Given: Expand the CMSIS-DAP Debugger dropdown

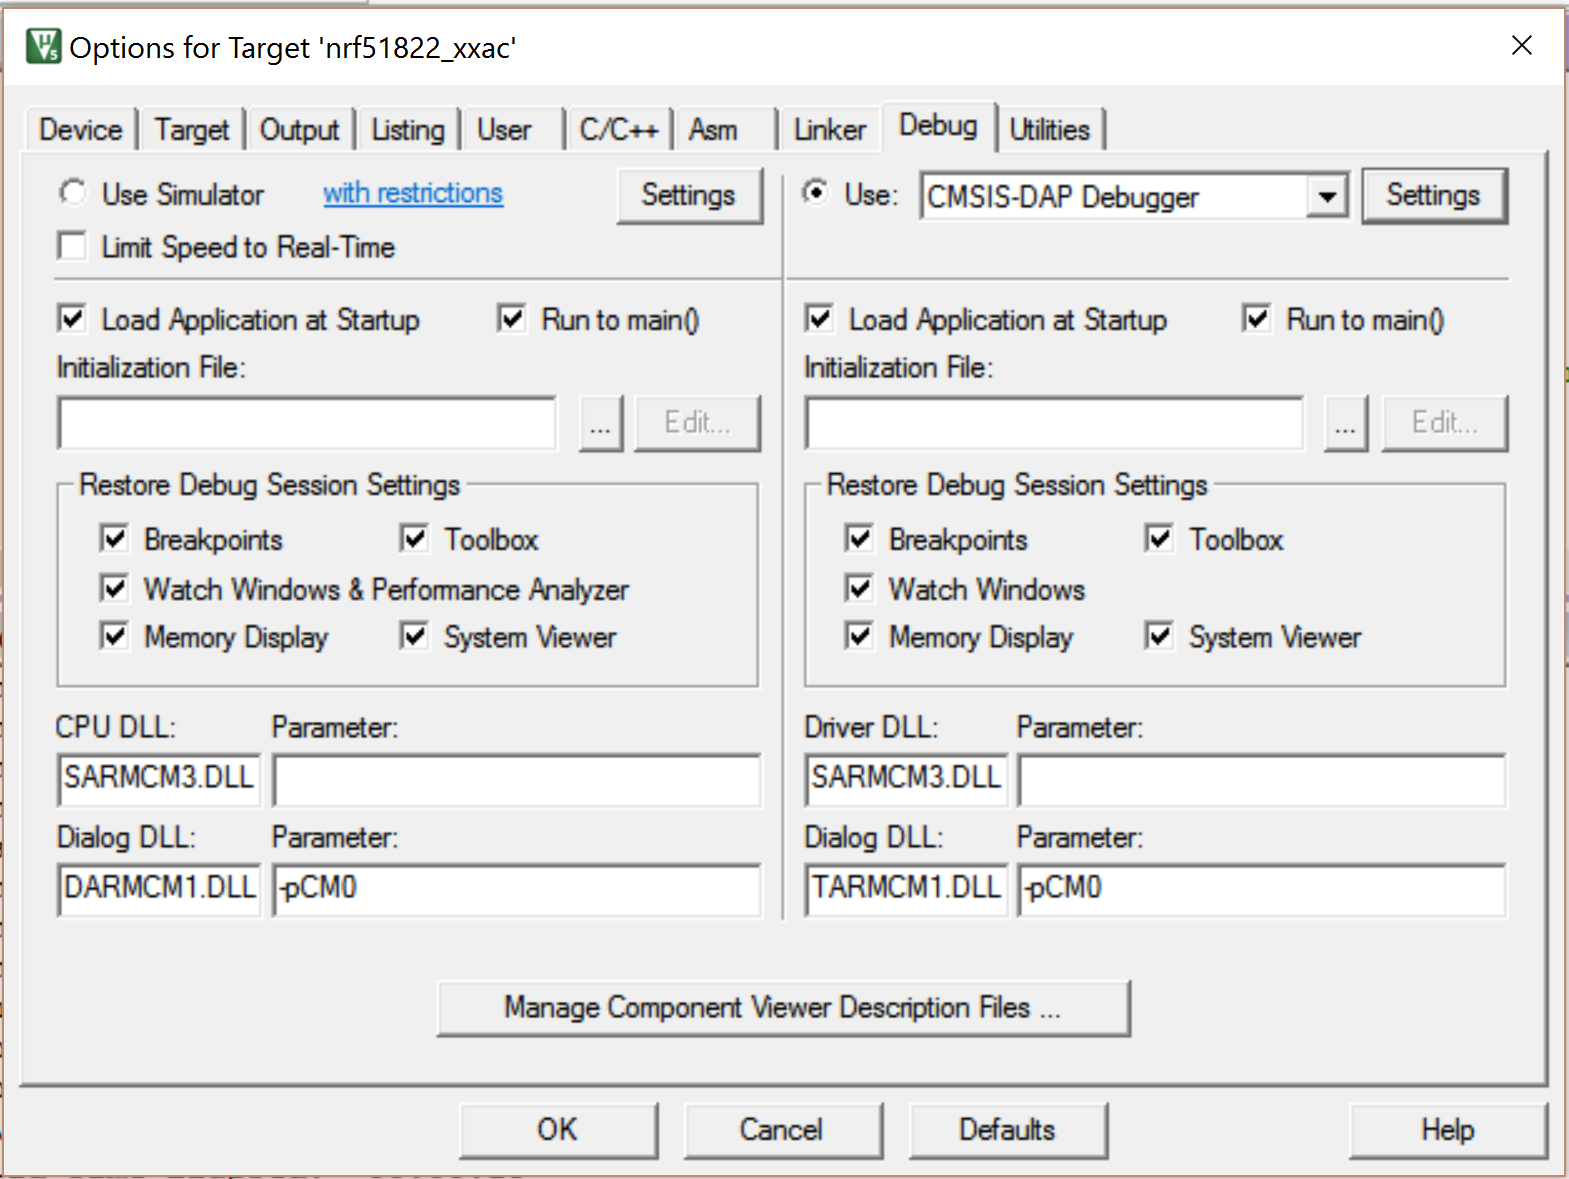Looking at the screenshot, I should [1327, 196].
